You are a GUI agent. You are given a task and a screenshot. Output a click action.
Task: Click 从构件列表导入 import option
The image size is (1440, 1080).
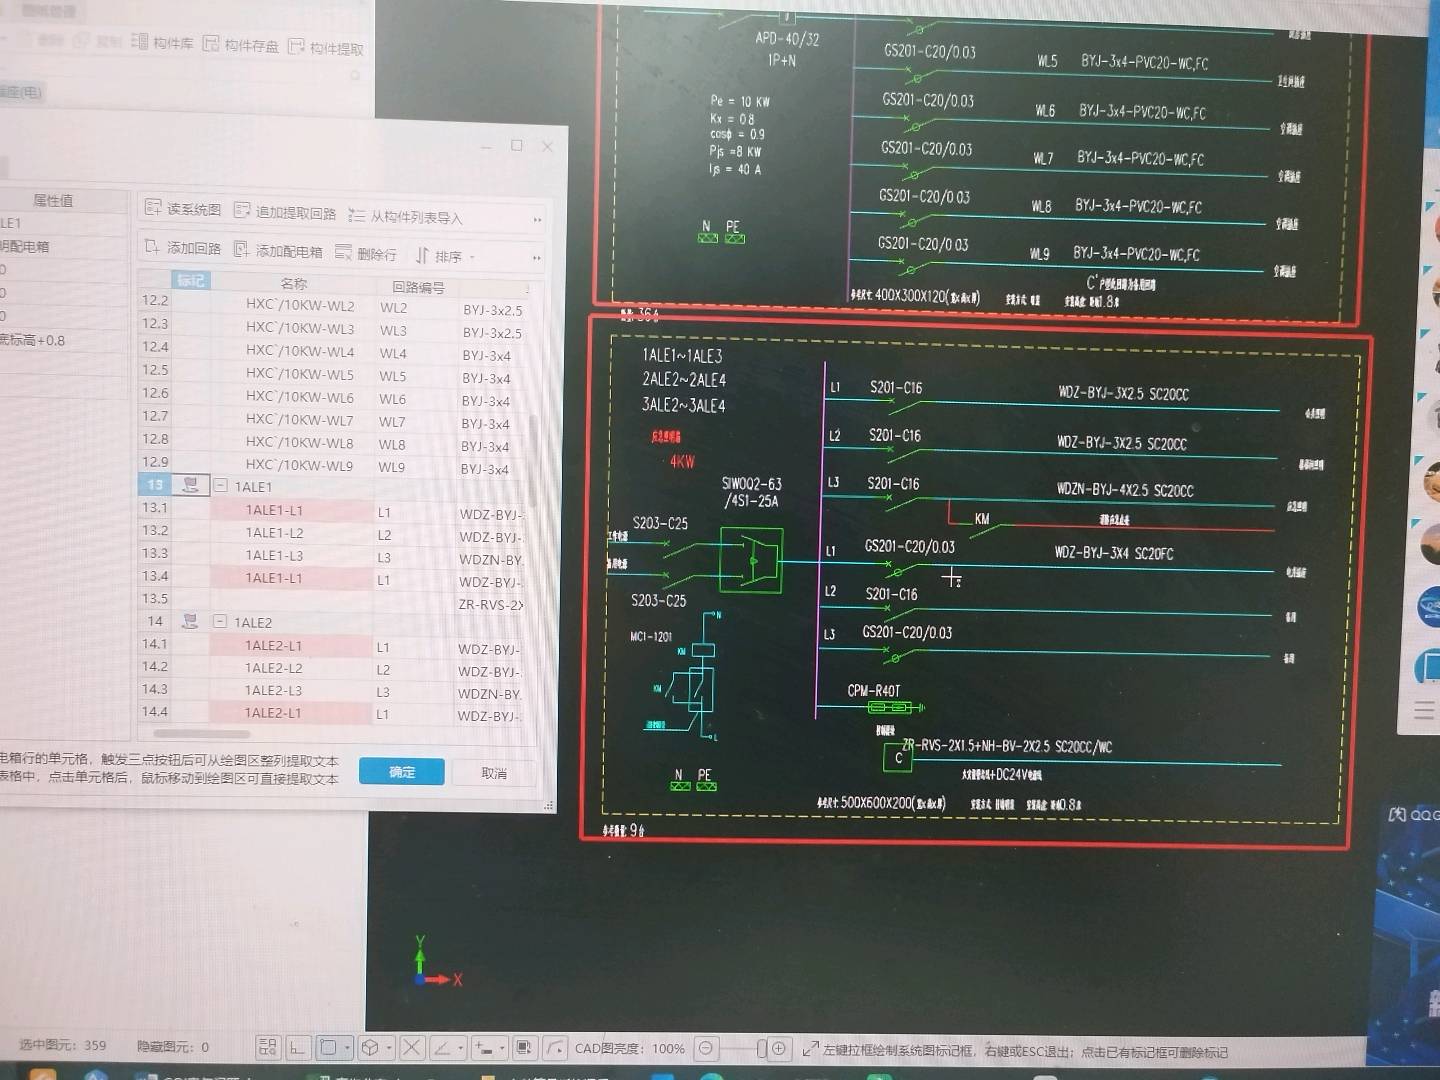pos(406,216)
